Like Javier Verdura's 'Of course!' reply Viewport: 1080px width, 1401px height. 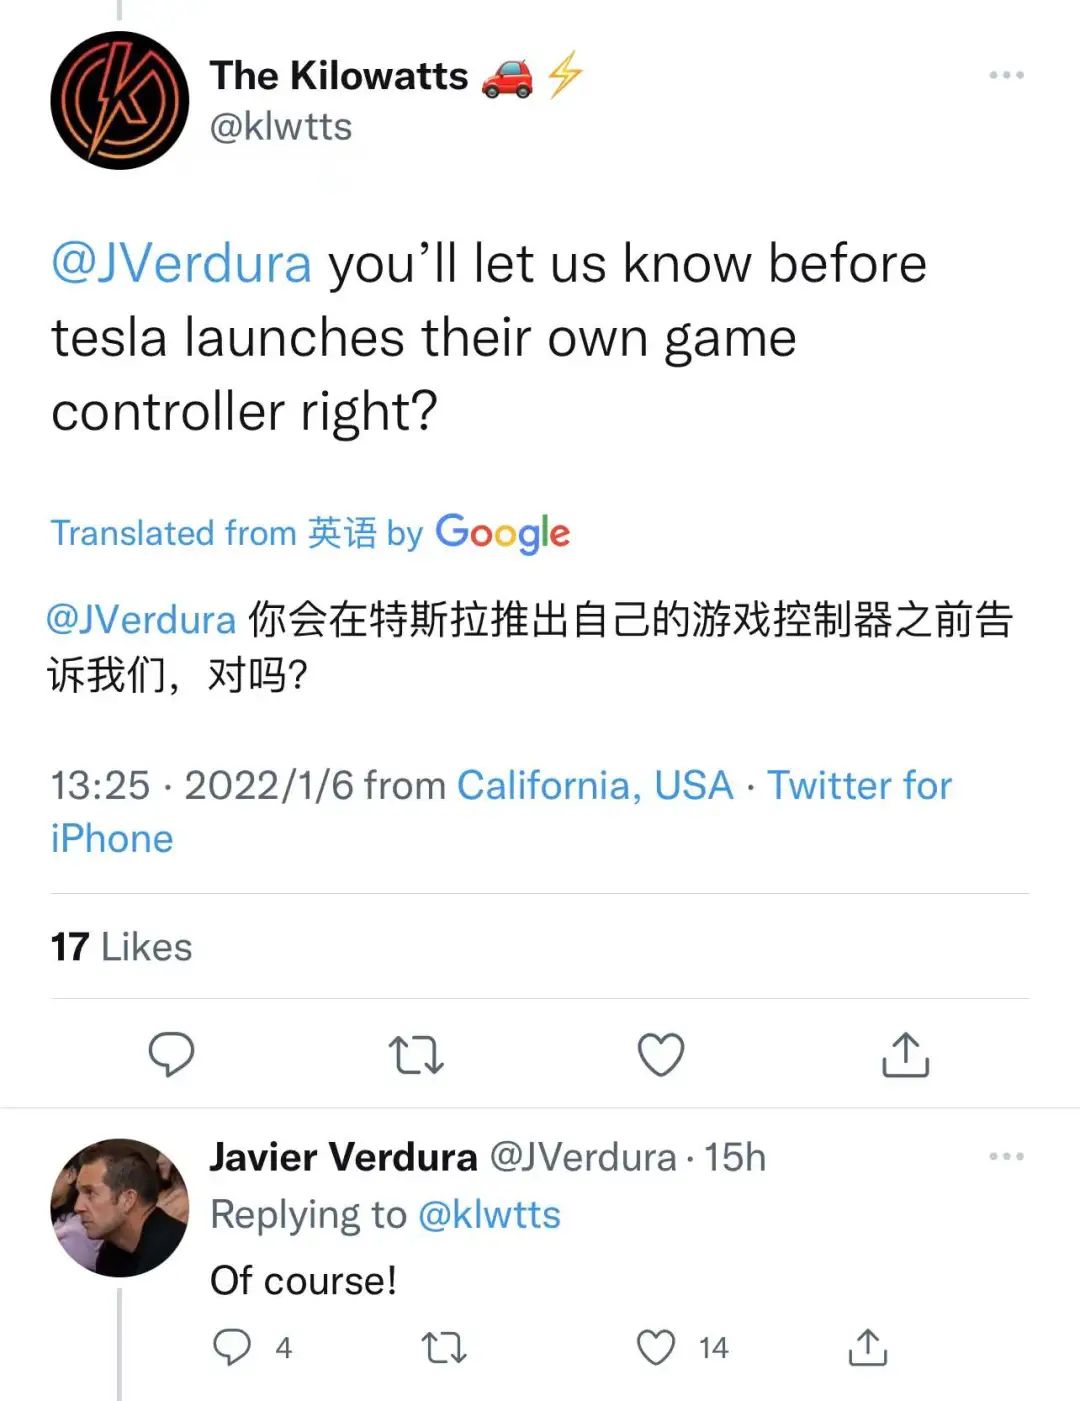(x=657, y=1347)
